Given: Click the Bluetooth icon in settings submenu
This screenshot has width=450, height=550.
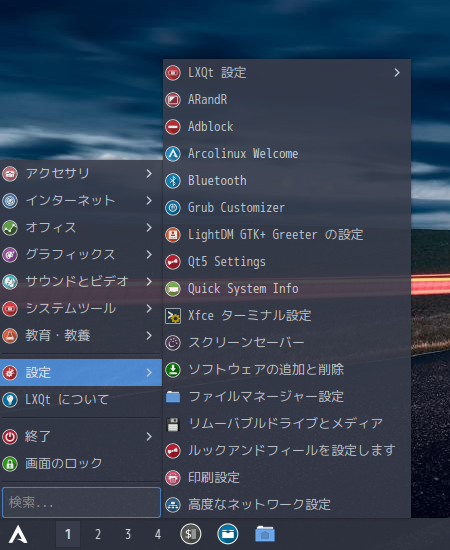Looking at the screenshot, I should pos(173,181).
